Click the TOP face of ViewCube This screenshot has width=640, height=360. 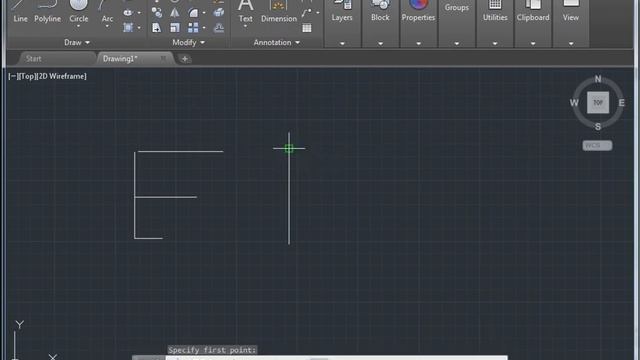click(x=598, y=102)
